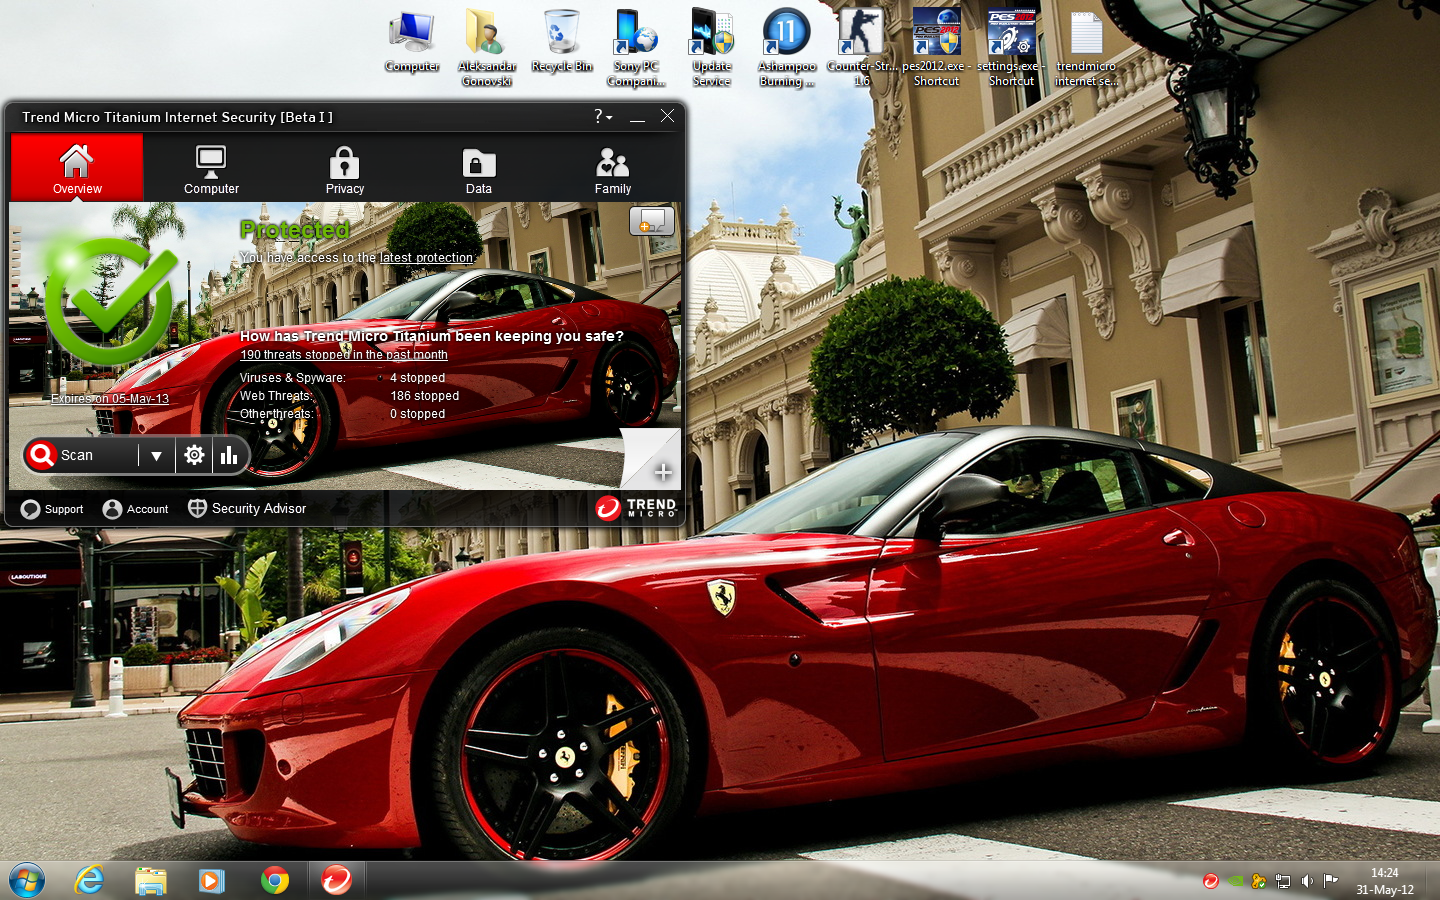Click the Trend Micro logo

coord(636,508)
